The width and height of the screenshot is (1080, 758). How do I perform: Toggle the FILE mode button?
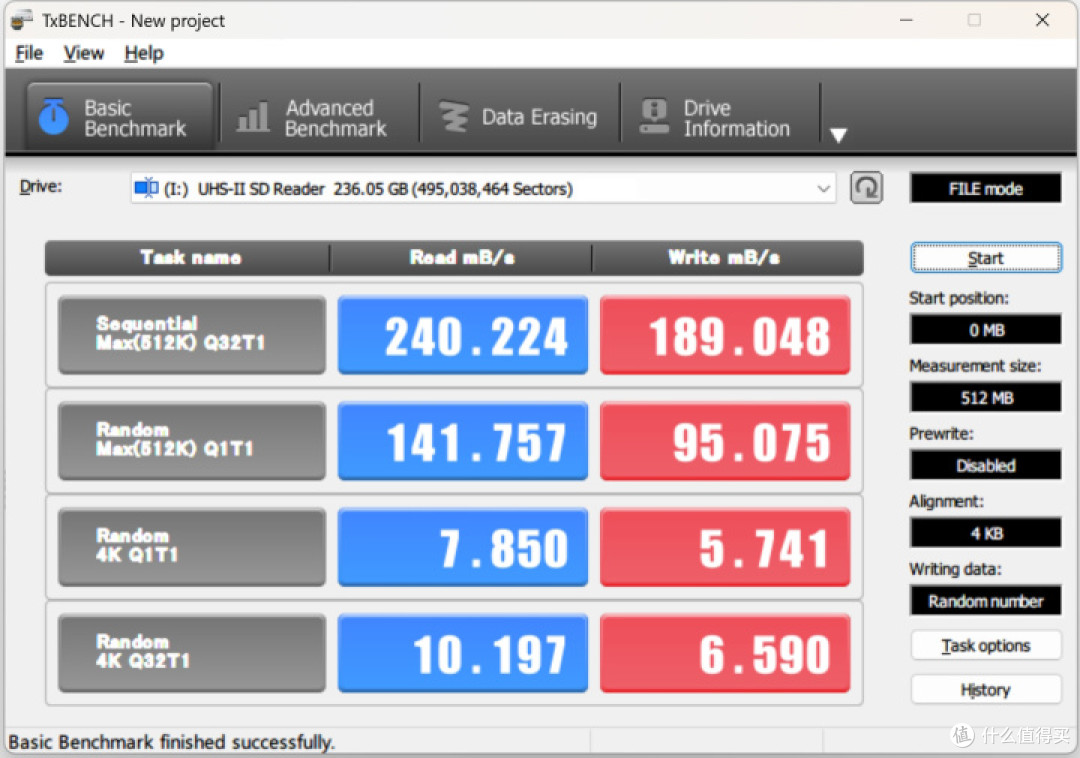[986, 189]
